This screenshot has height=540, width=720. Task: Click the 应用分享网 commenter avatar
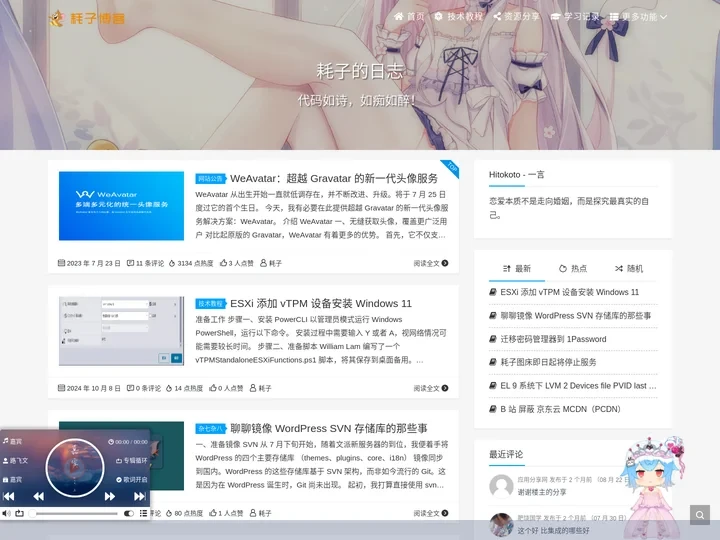tap(501, 486)
